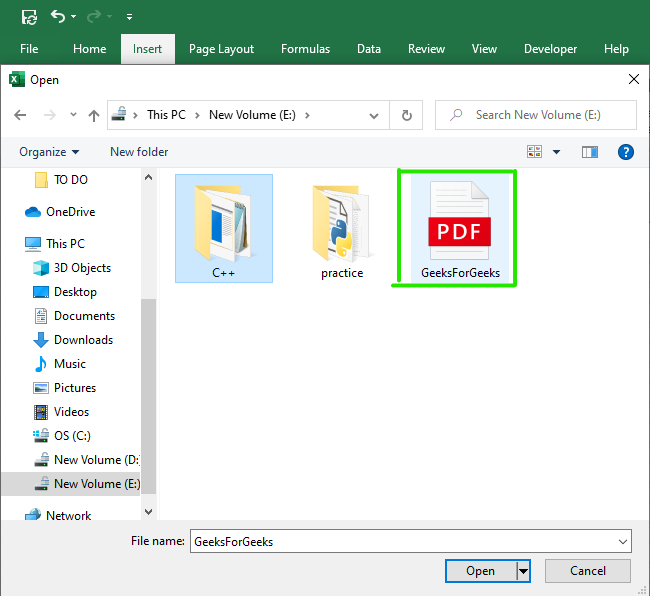
Task: Select the GeeksForGeeks PDF file
Action: (x=460, y=228)
